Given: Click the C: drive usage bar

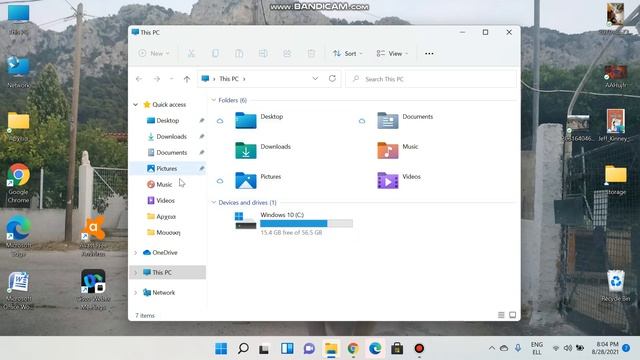Looking at the screenshot, I should (x=306, y=223).
